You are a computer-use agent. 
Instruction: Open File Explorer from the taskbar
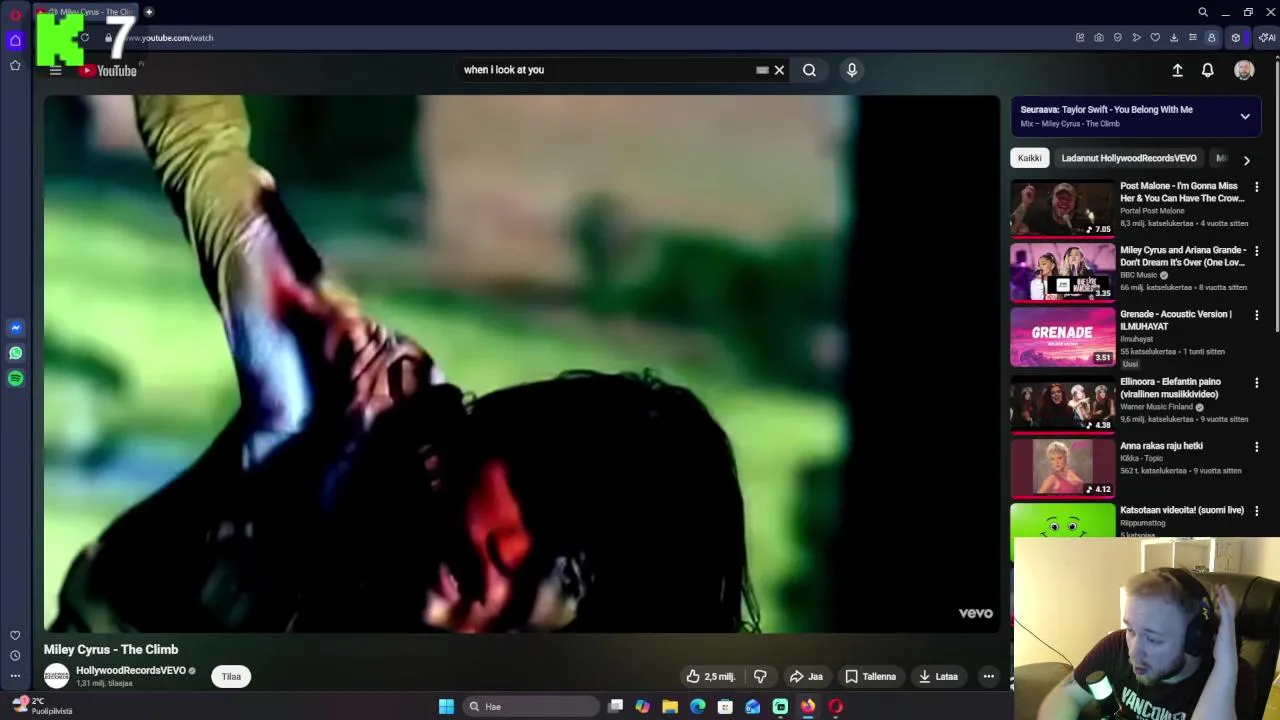pyautogui.click(x=670, y=706)
